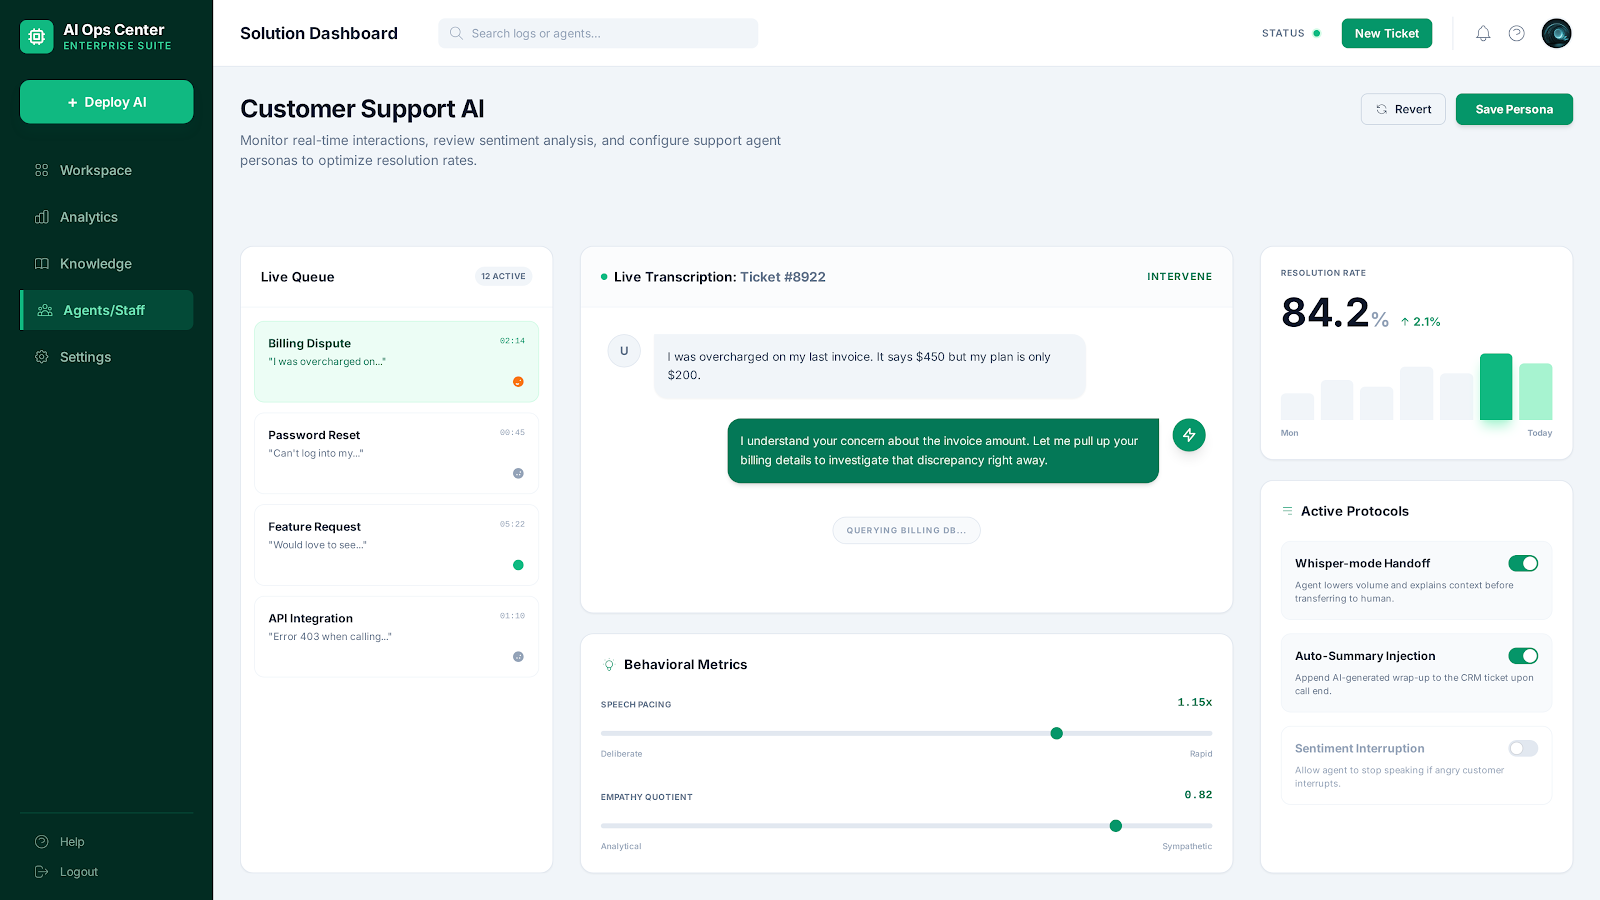Open the Agents/Staff section
This screenshot has width=1600, height=900.
pyautogui.click(x=107, y=310)
